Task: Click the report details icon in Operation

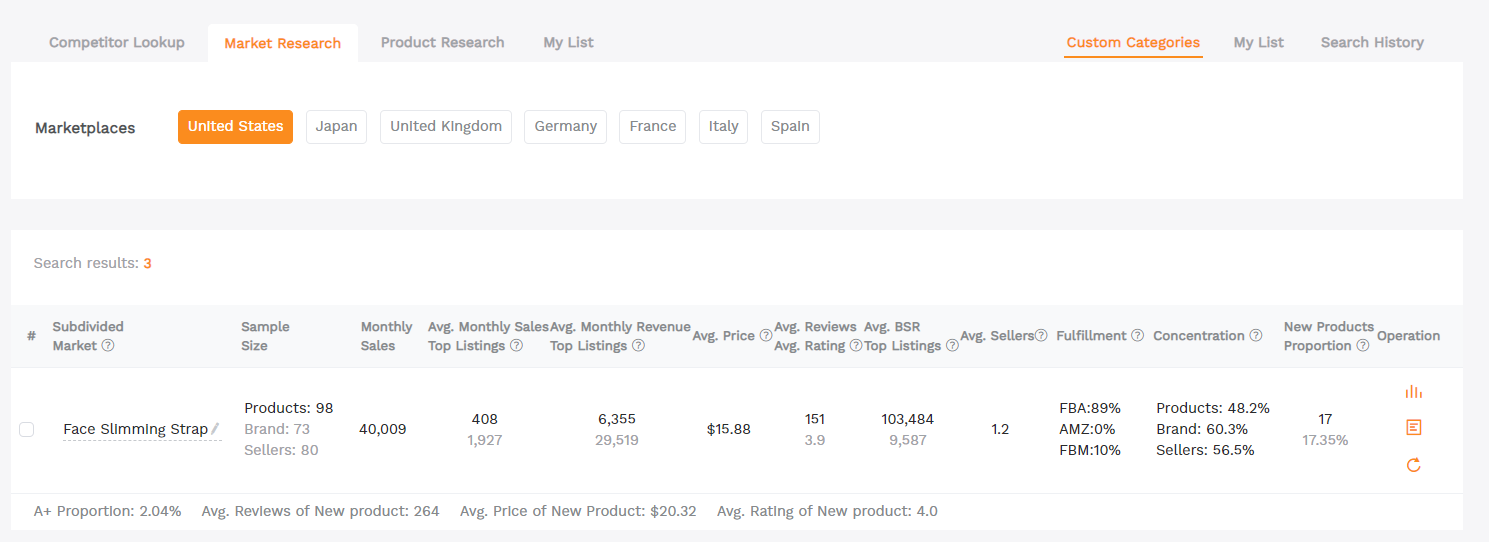Action: [x=1413, y=428]
